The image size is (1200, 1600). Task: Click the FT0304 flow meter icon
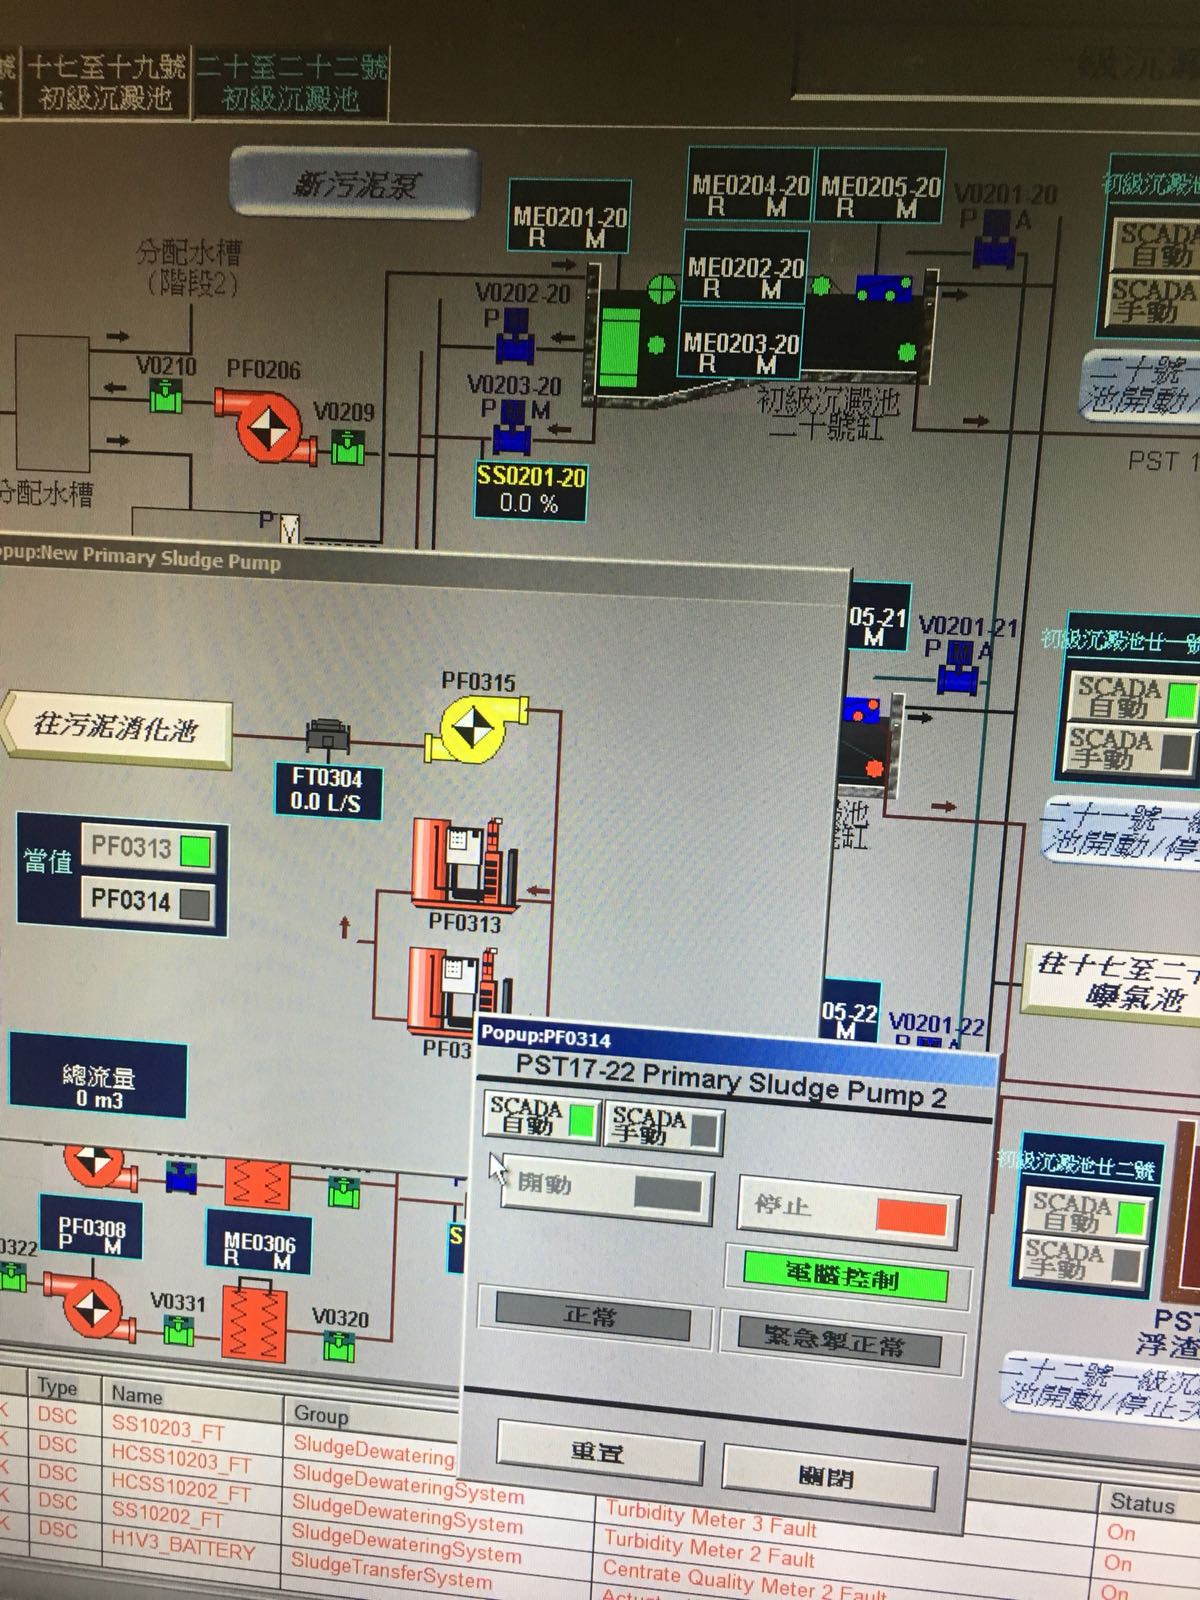pos(326,738)
